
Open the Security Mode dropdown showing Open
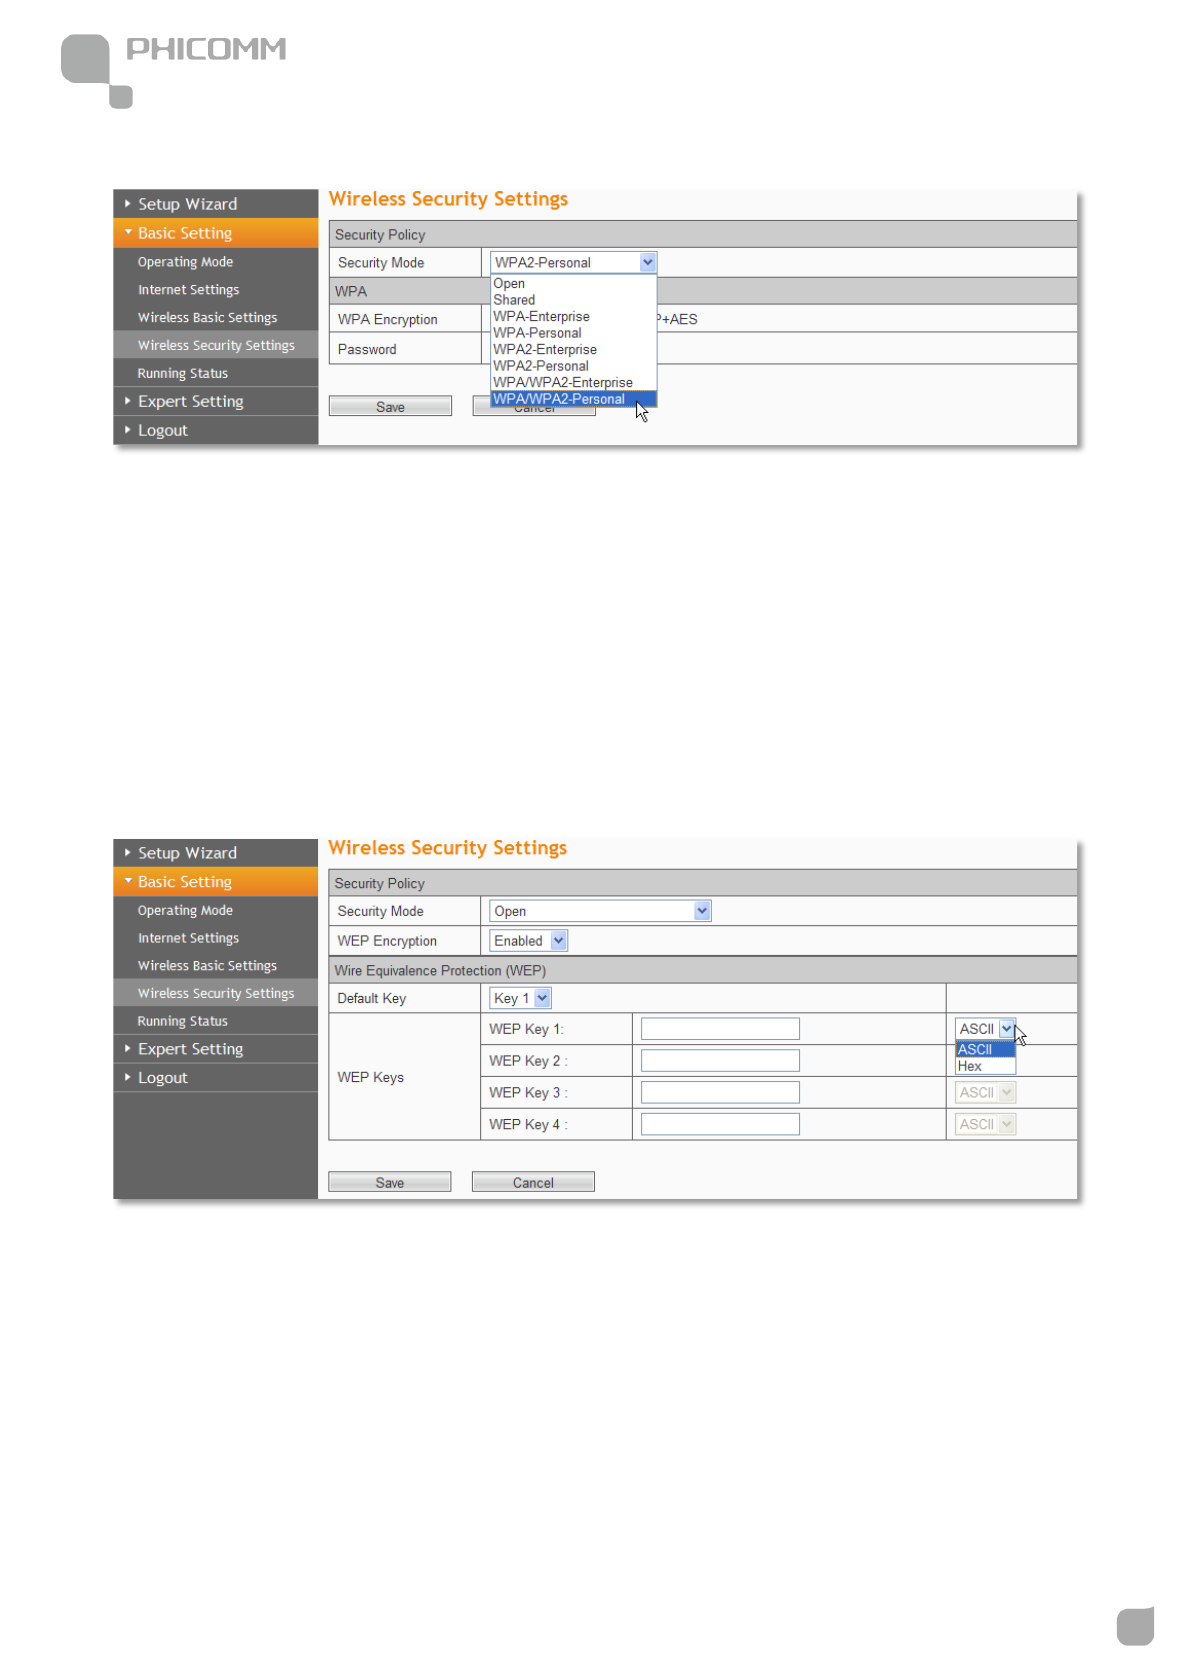tap(600, 911)
